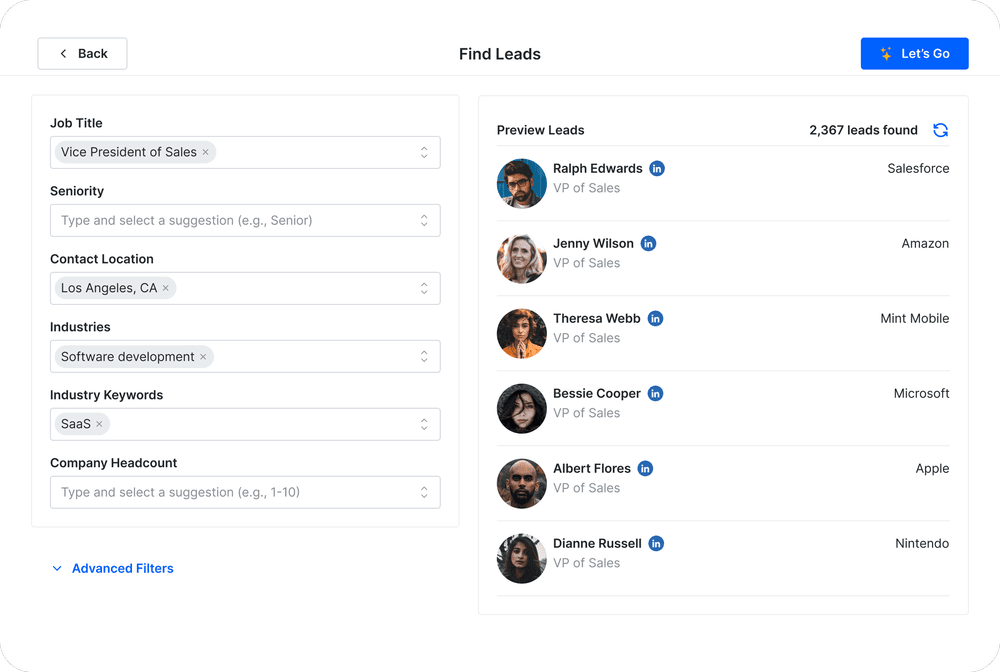Select the Ralph Edwards name
Image resolution: width=1000 pixels, height=672 pixels.
tap(598, 168)
